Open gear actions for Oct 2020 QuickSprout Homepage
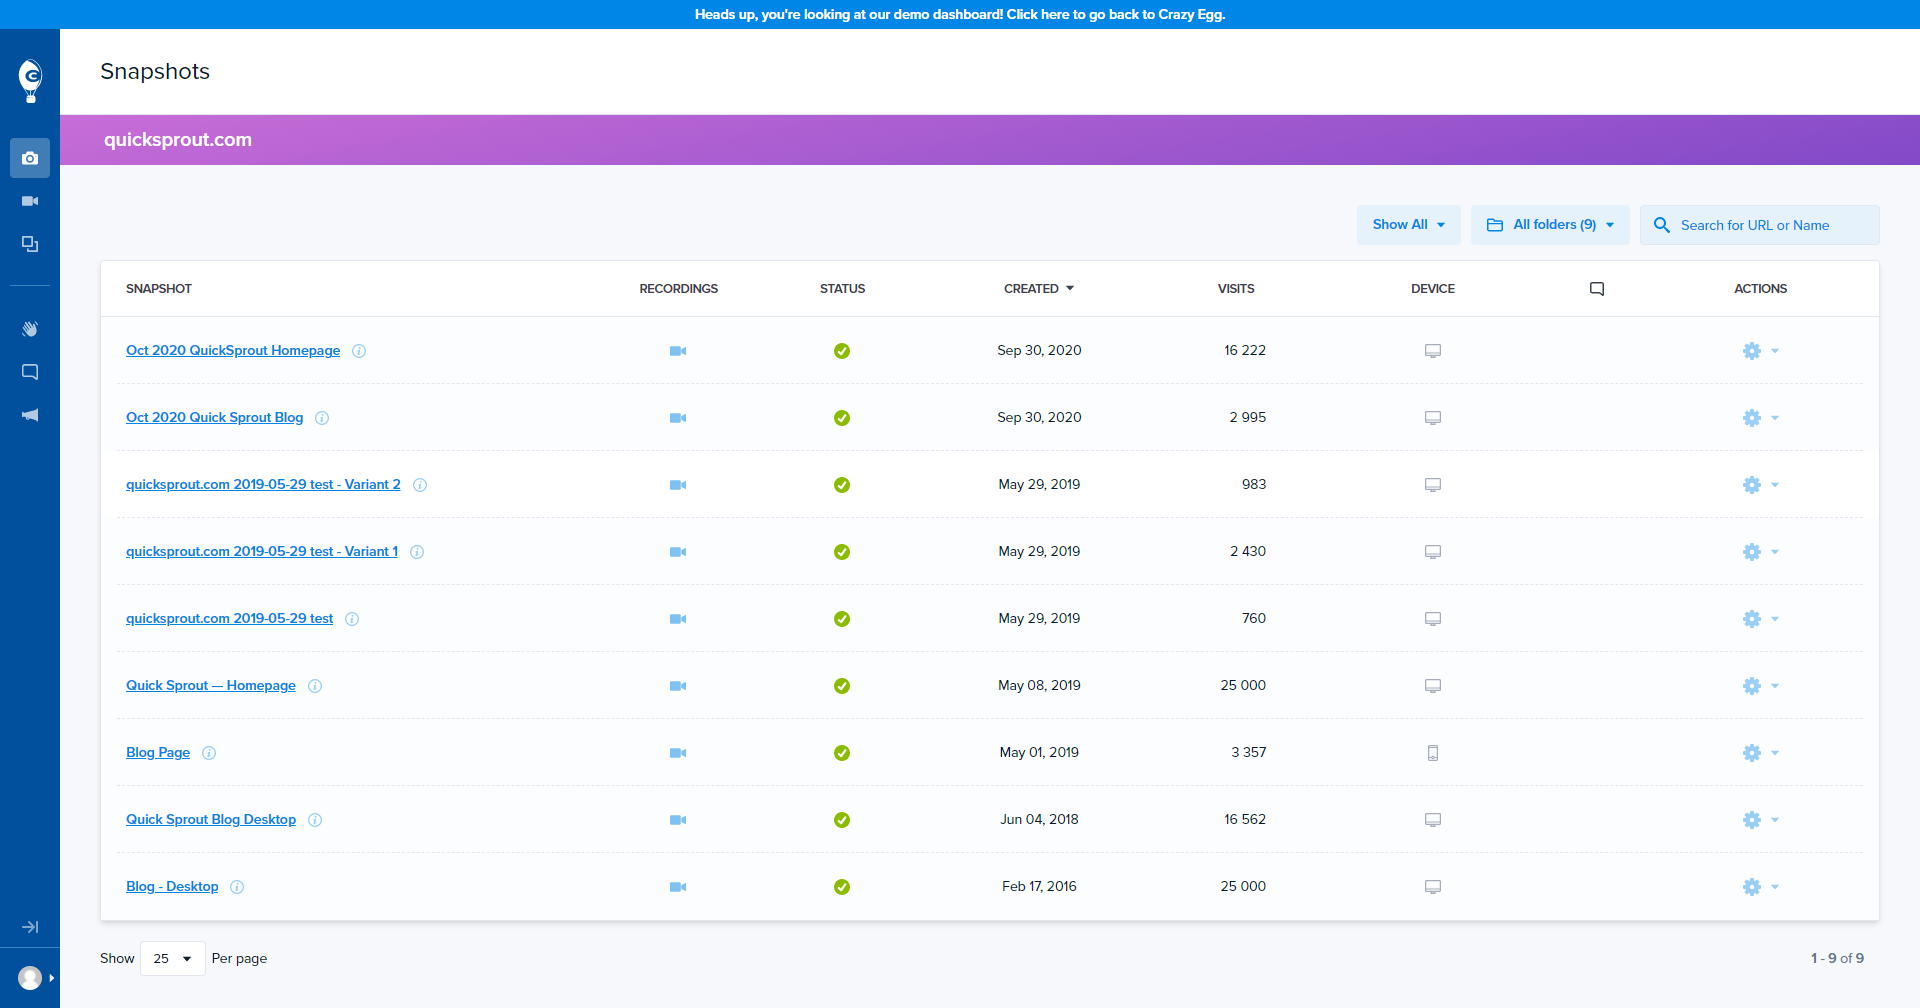The image size is (1920, 1008). coord(1760,351)
